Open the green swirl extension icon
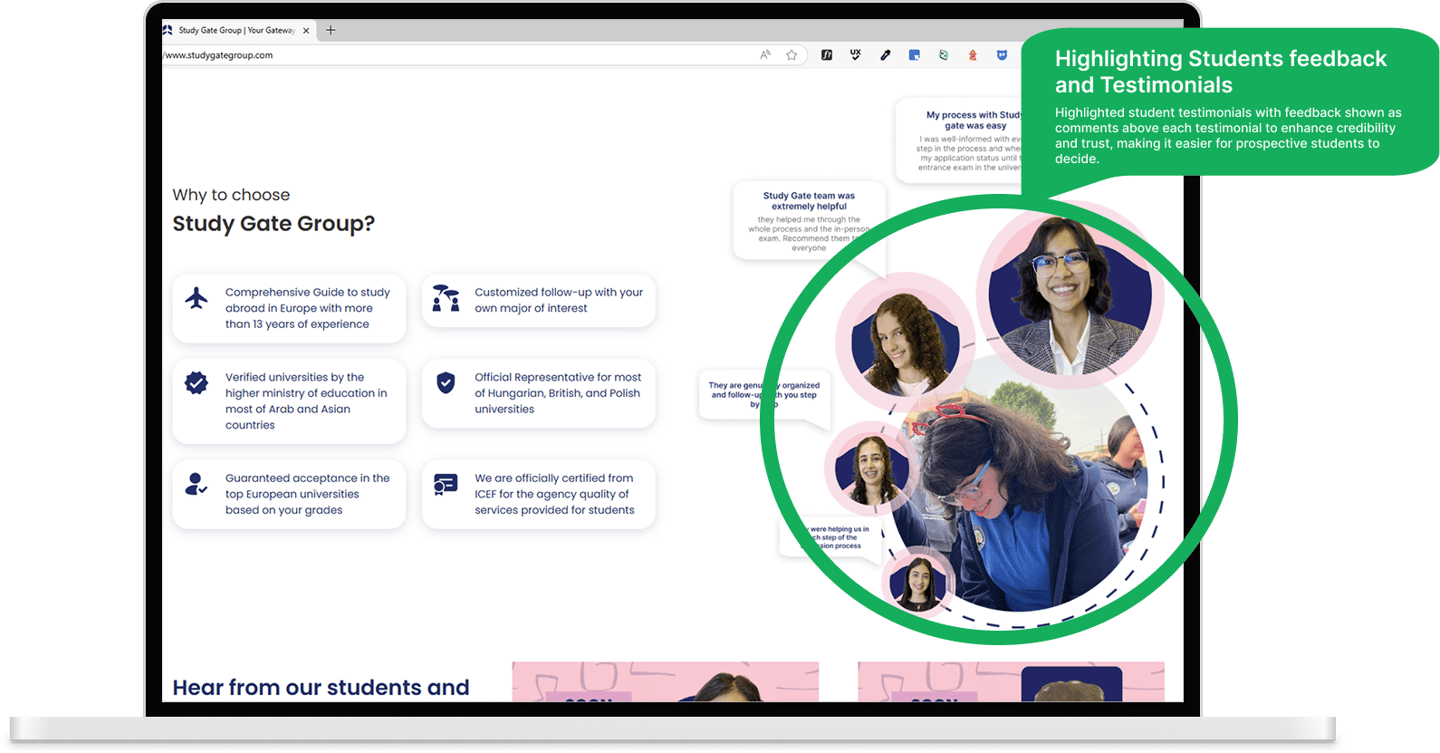 click(943, 55)
